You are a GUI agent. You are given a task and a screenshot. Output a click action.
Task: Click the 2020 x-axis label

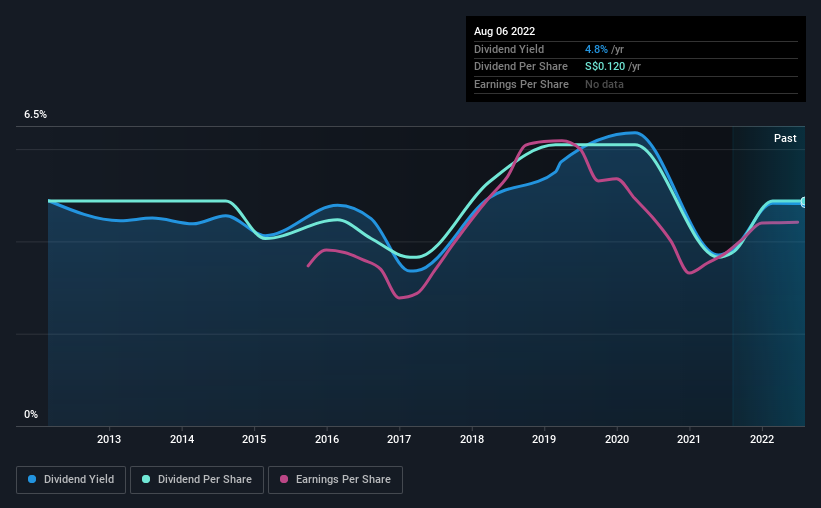pyautogui.click(x=617, y=439)
